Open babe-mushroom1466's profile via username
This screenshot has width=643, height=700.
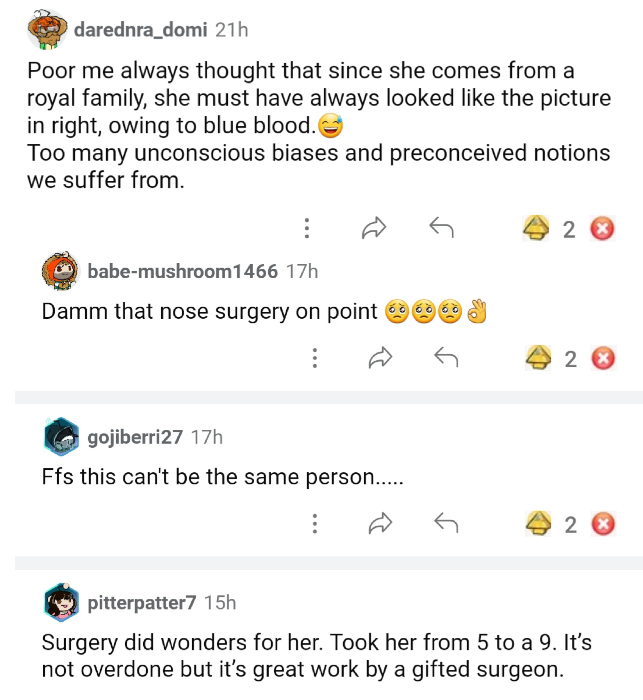click(182, 271)
